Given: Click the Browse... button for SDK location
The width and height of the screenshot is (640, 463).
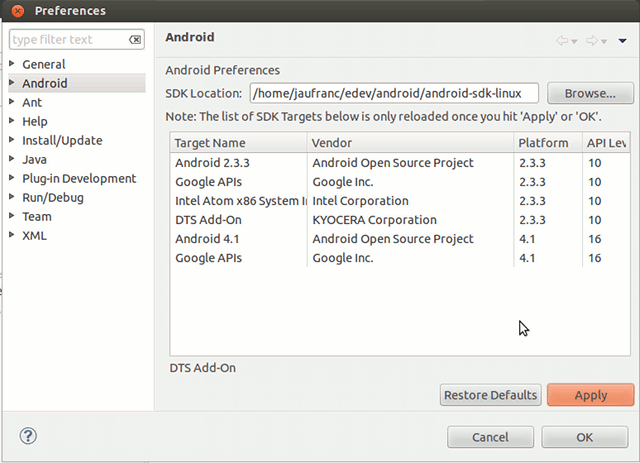Looking at the screenshot, I should click(590, 93).
